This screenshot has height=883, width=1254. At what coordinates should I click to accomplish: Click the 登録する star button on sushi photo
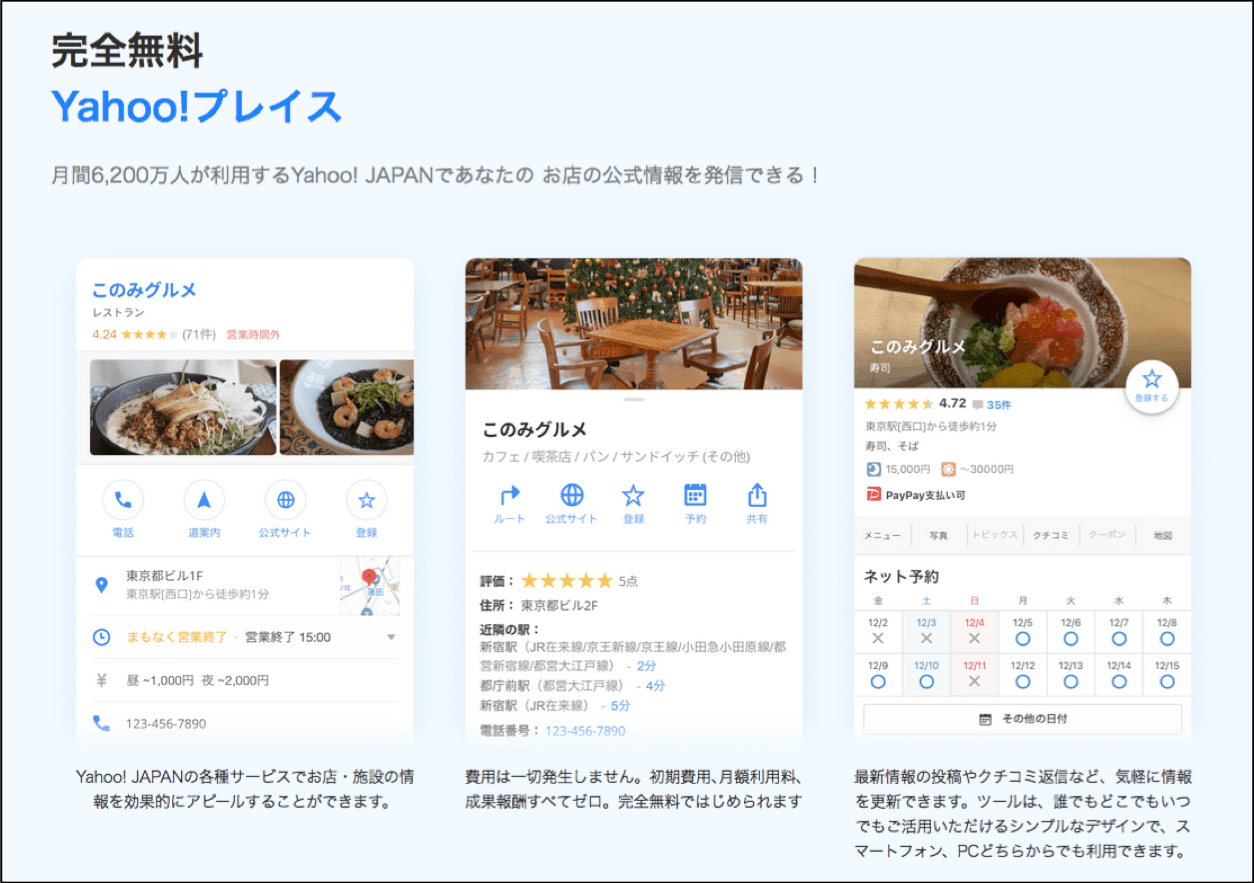[1151, 384]
